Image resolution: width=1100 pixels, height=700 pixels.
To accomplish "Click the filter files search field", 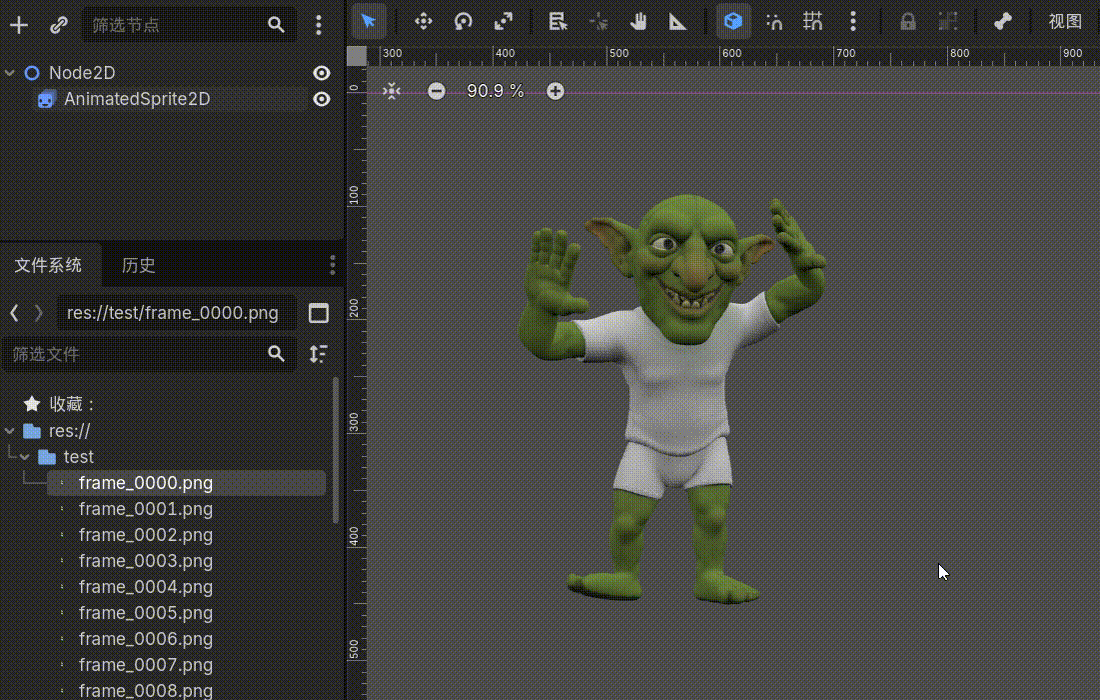I will coord(149,354).
